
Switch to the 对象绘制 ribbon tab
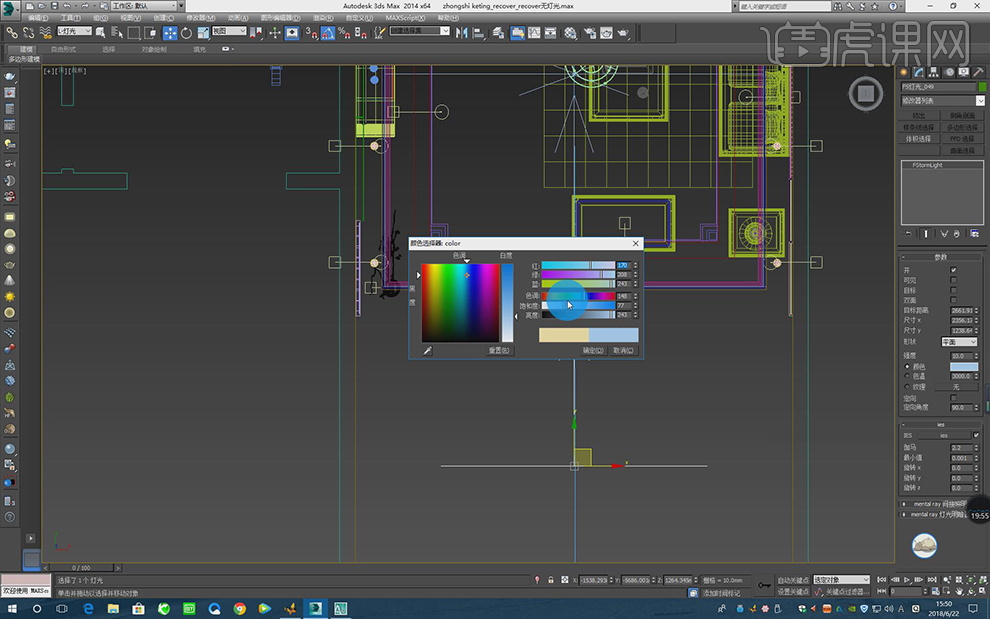[x=154, y=48]
